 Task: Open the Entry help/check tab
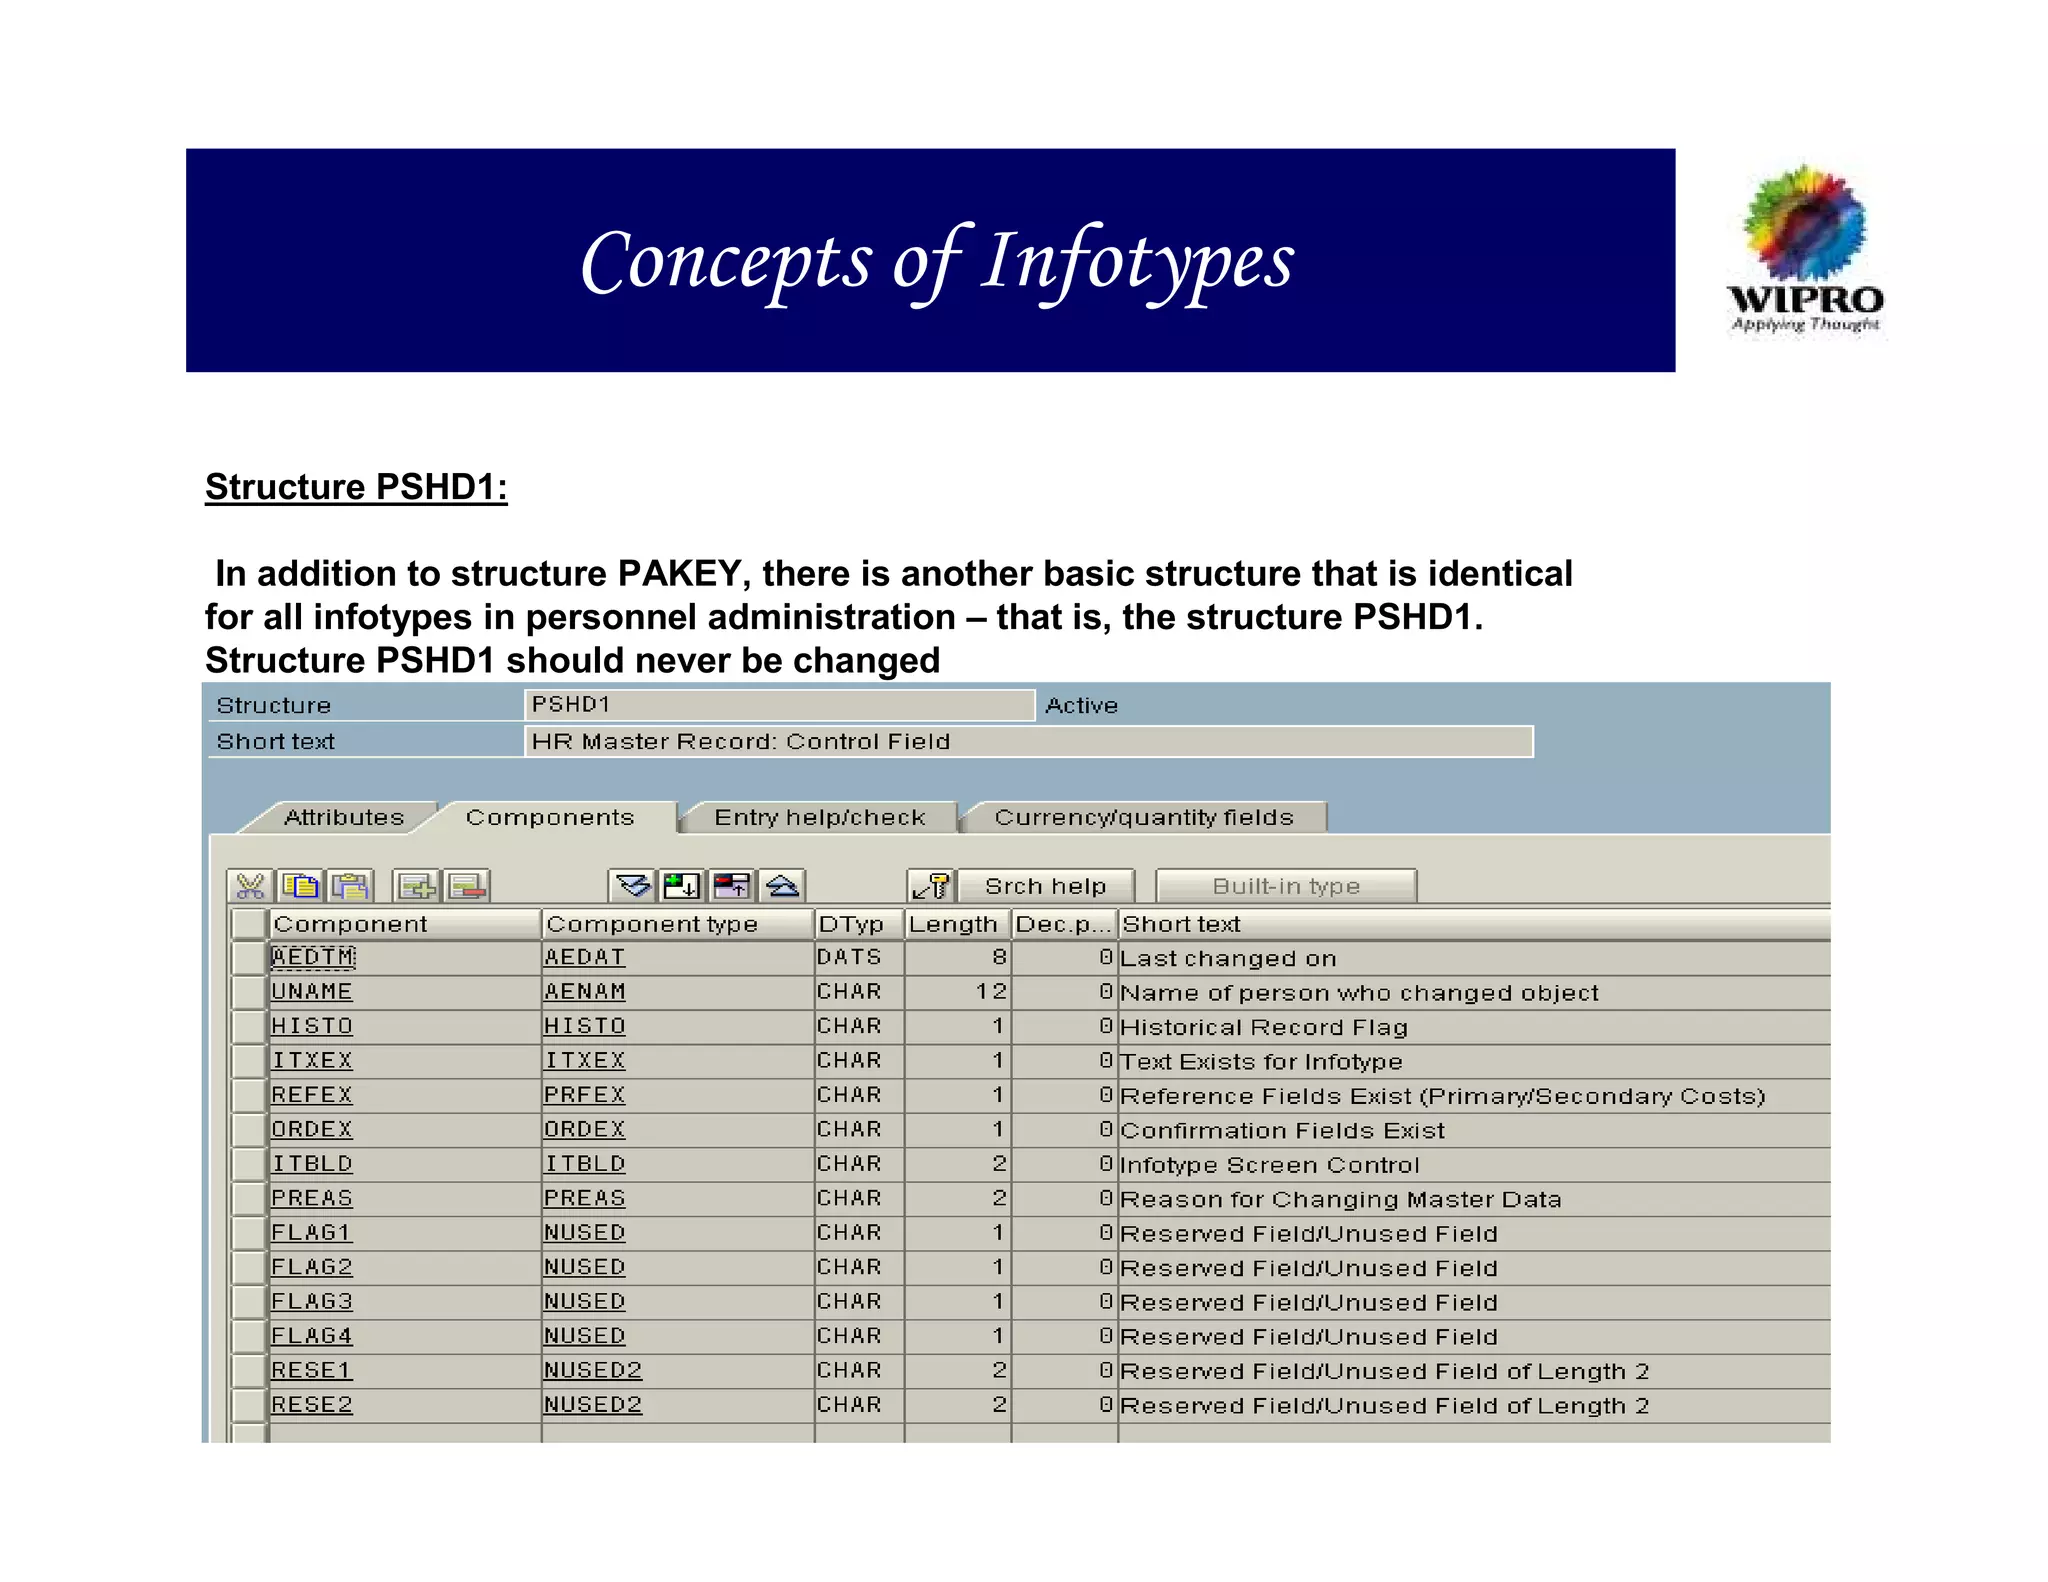(x=819, y=818)
